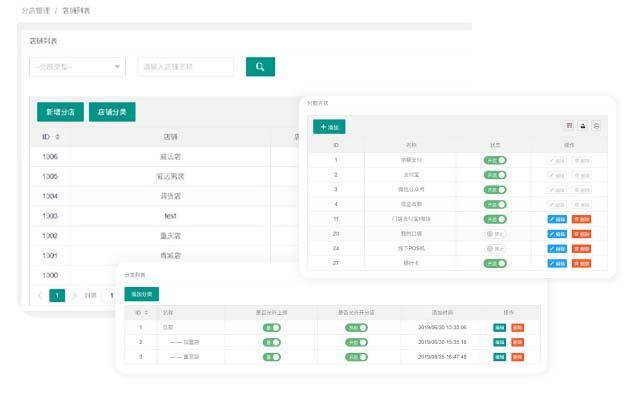Viewport: 640px width, 409px height.
Task: Click the store name search input field
Action: click(x=186, y=67)
